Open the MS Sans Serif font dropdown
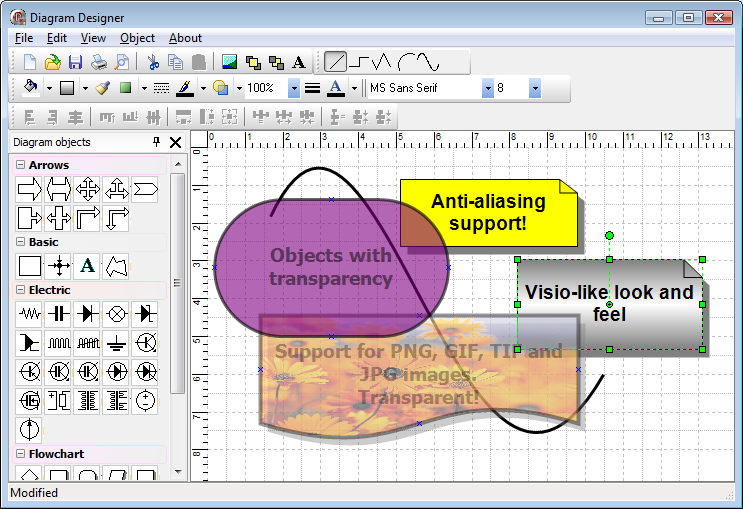This screenshot has height=509, width=743. pos(488,88)
